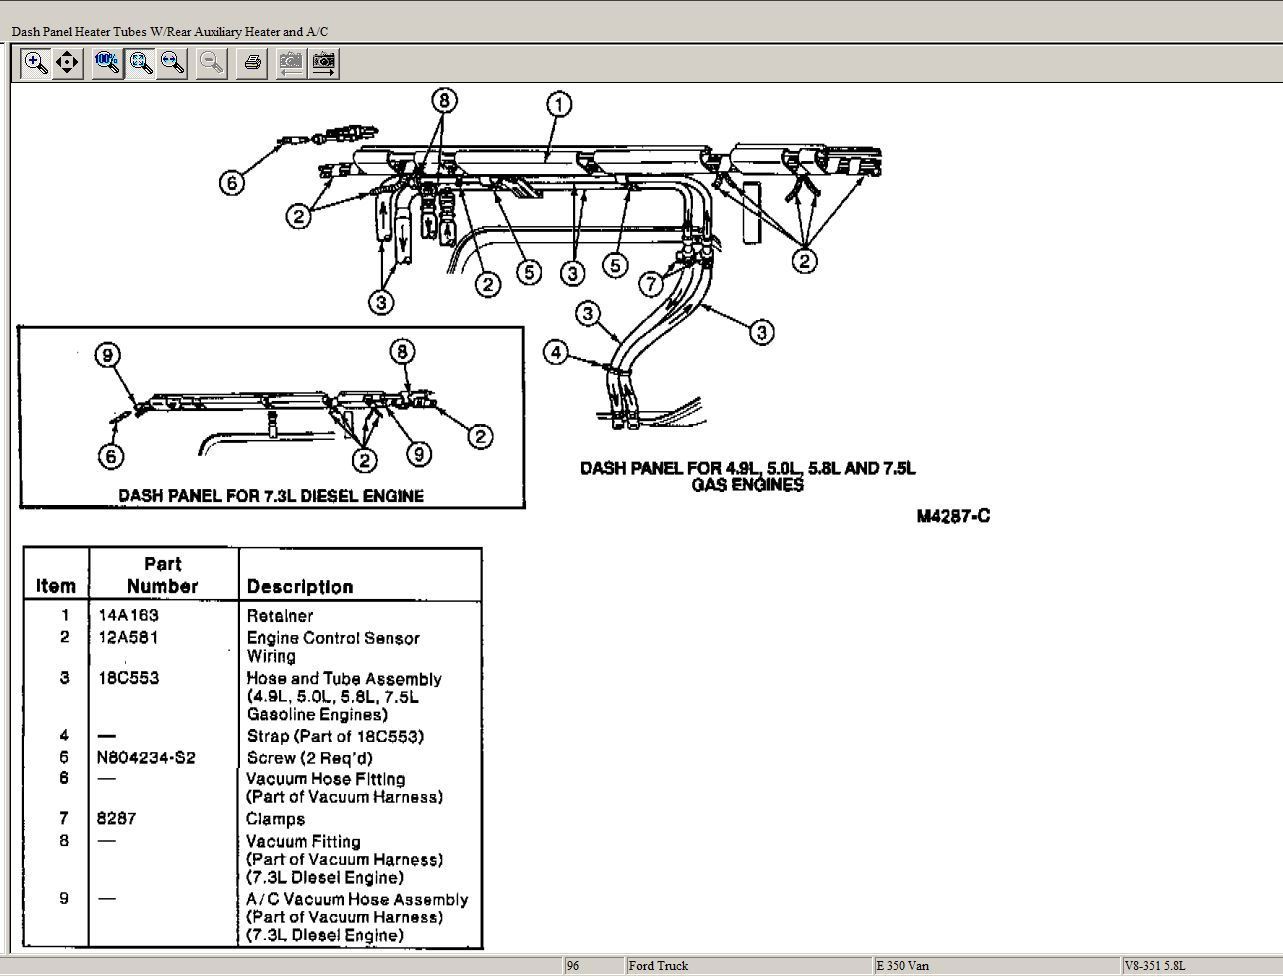Image resolution: width=1283 pixels, height=977 pixels.
Task: Select the zoom in magnifier tool
Action: pyautogui.click(x=35, y=64)
